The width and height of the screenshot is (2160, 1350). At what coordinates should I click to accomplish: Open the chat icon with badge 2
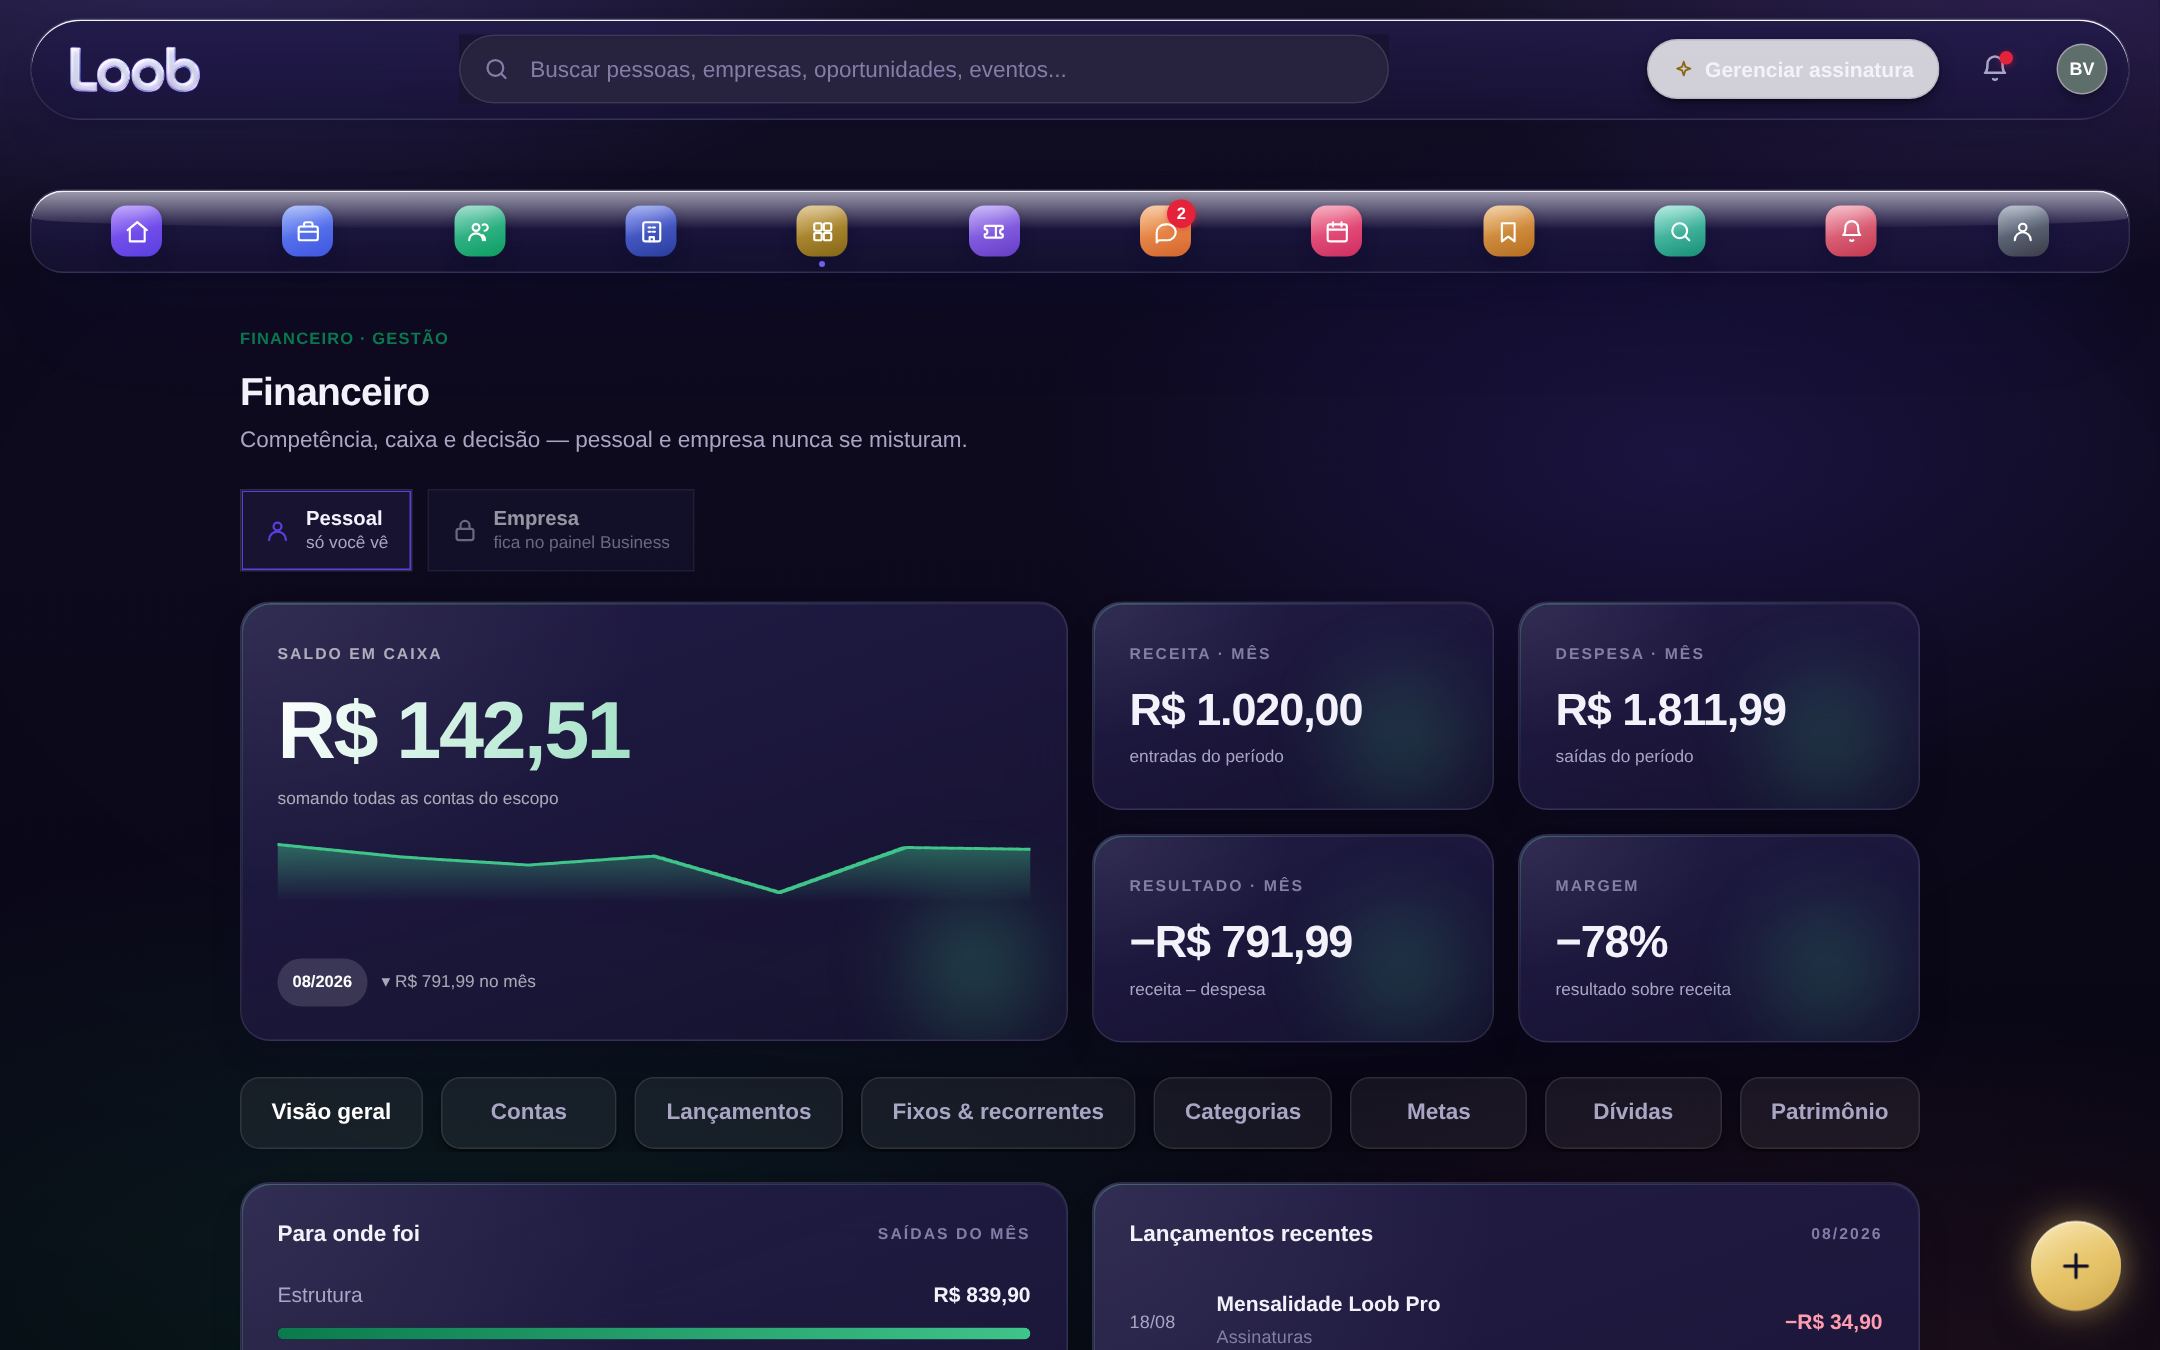pos(1165,231)
